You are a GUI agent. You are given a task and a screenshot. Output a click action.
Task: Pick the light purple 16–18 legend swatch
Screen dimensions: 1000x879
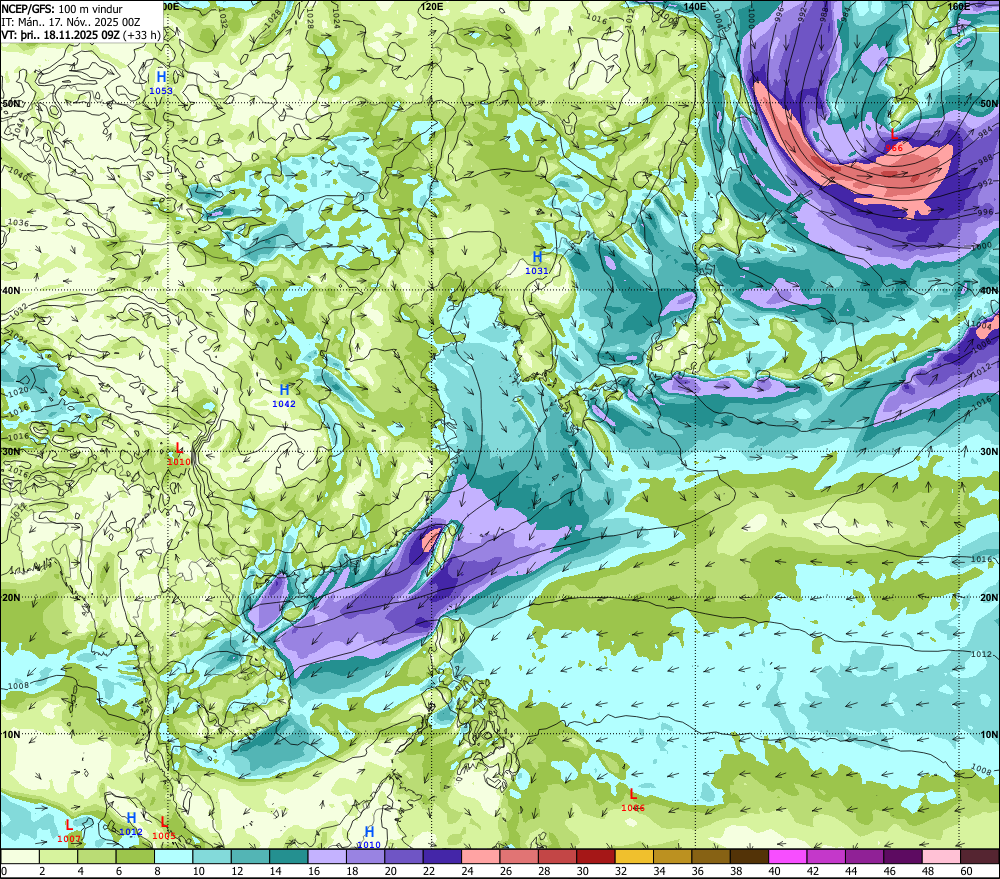coord(327,857)
